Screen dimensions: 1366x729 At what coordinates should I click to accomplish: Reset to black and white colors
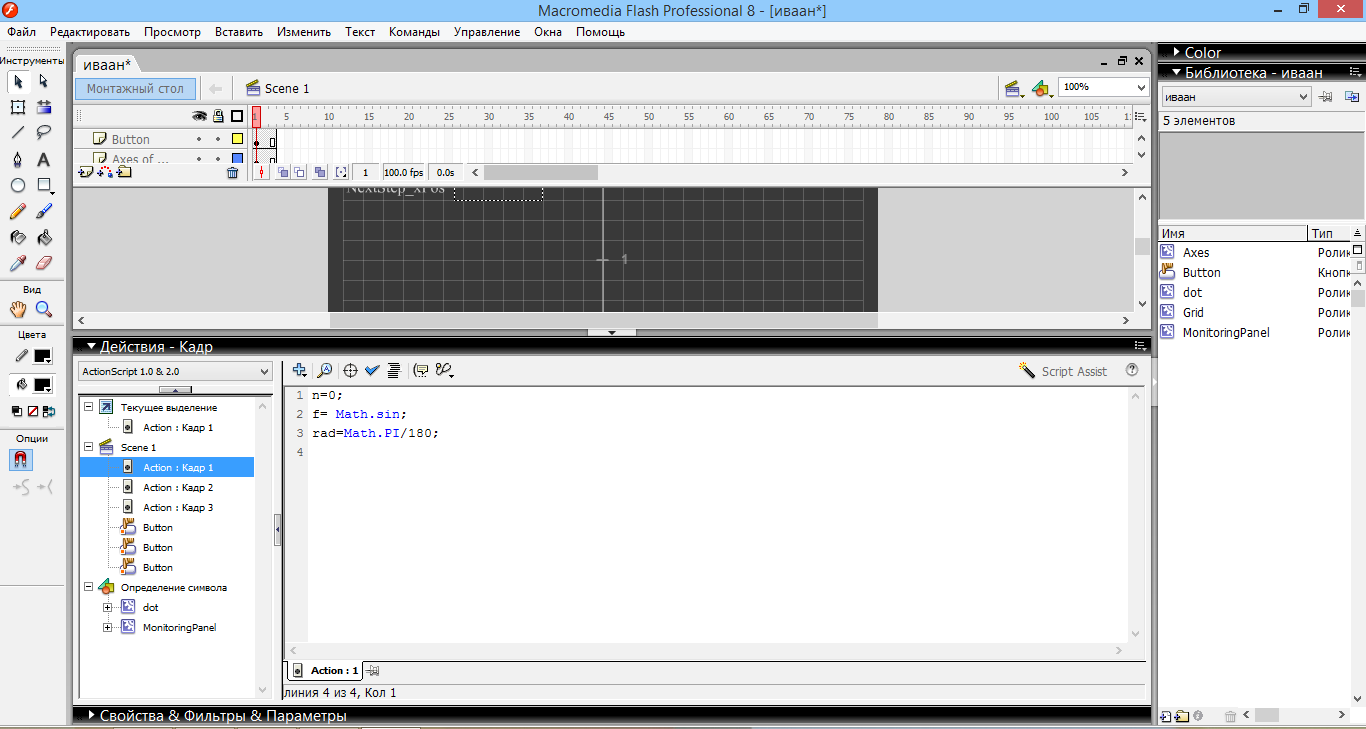point(17,411)
